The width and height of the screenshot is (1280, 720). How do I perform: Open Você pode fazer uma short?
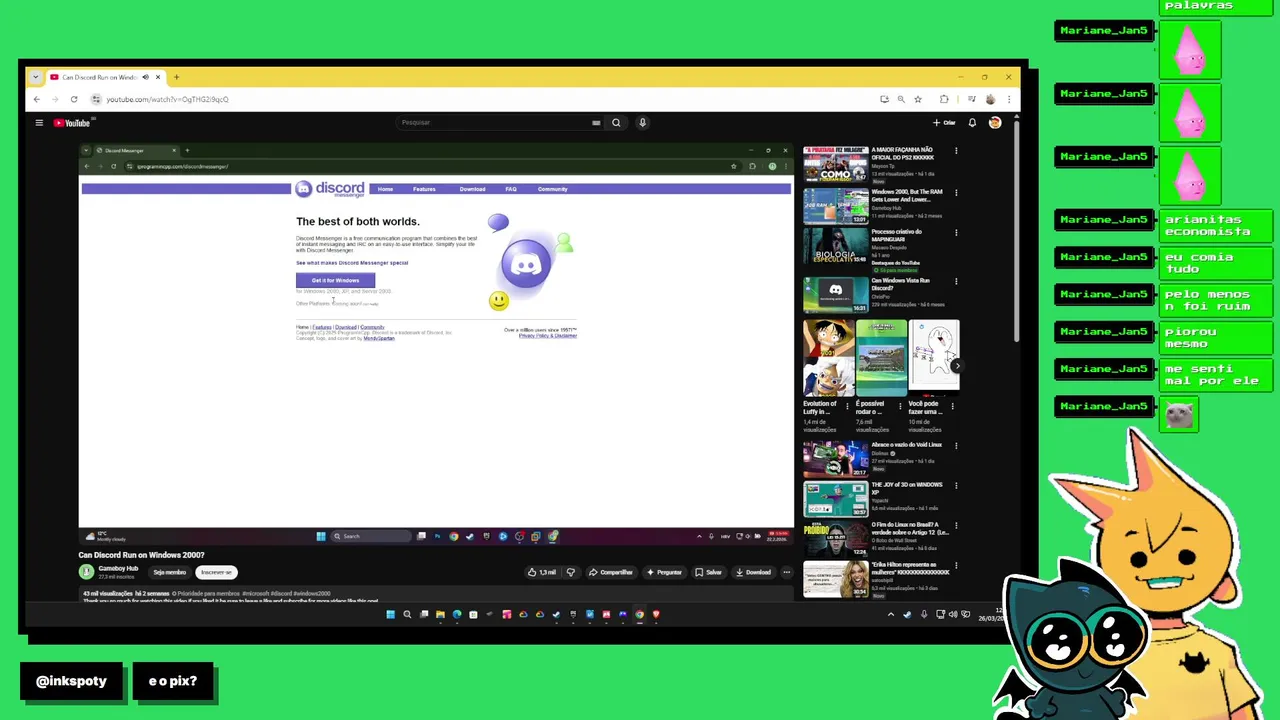point(934,357)
